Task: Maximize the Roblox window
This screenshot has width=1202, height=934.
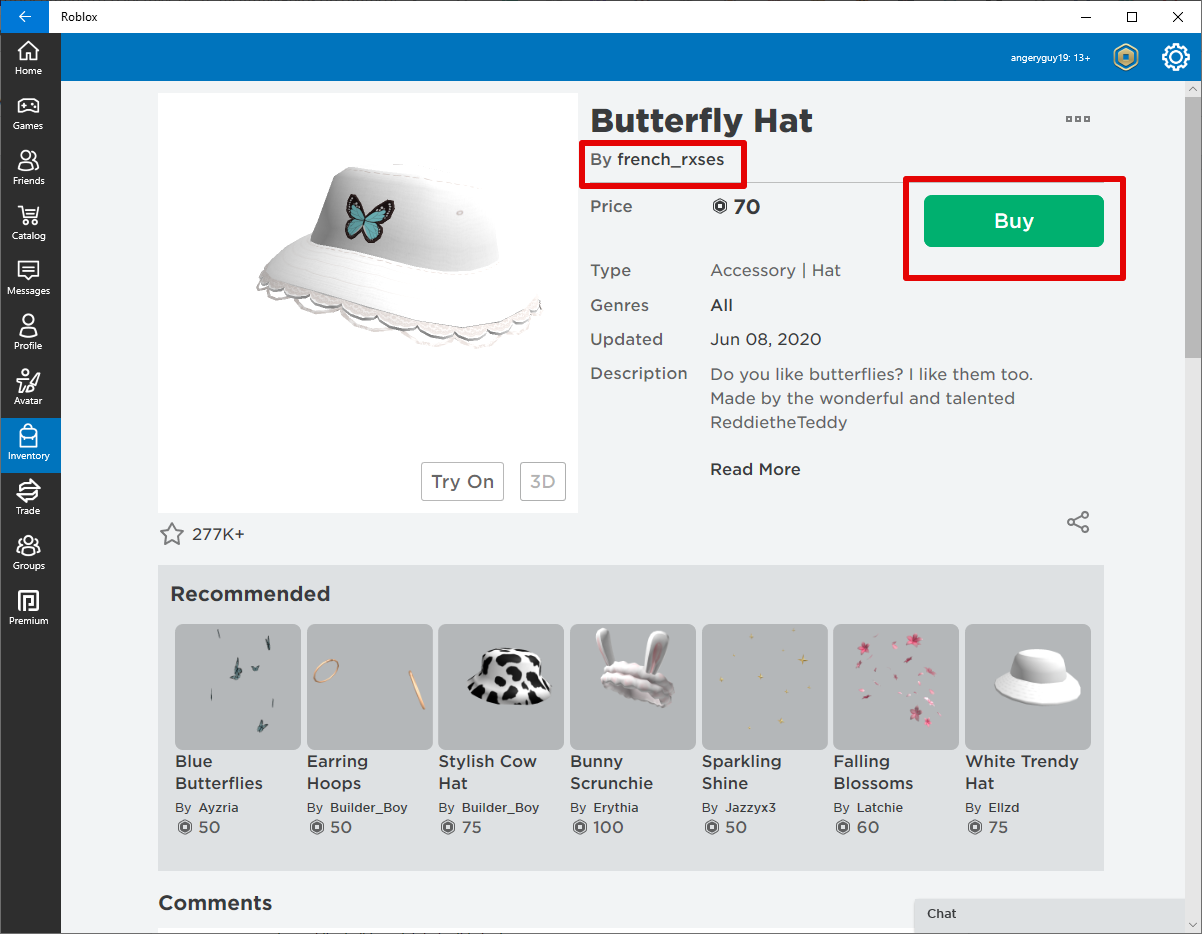Action: click(x=1132, y=16)
